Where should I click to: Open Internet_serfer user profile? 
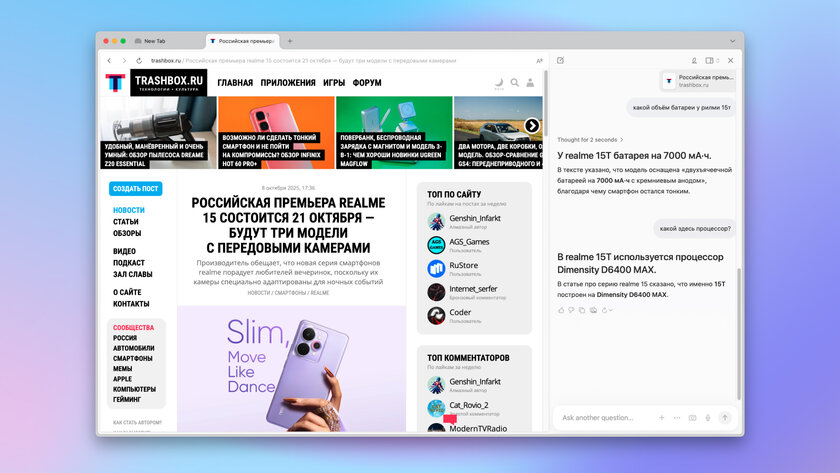(x=473, y=289)
